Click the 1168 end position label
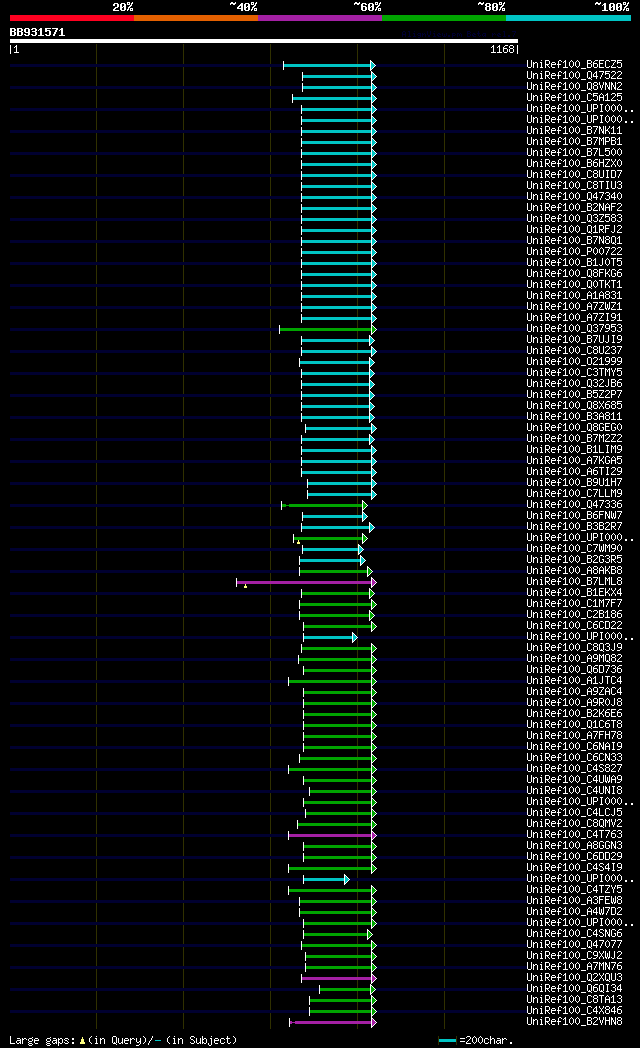640x1048 pixels. pyautogui.click(x=502, y=49)
